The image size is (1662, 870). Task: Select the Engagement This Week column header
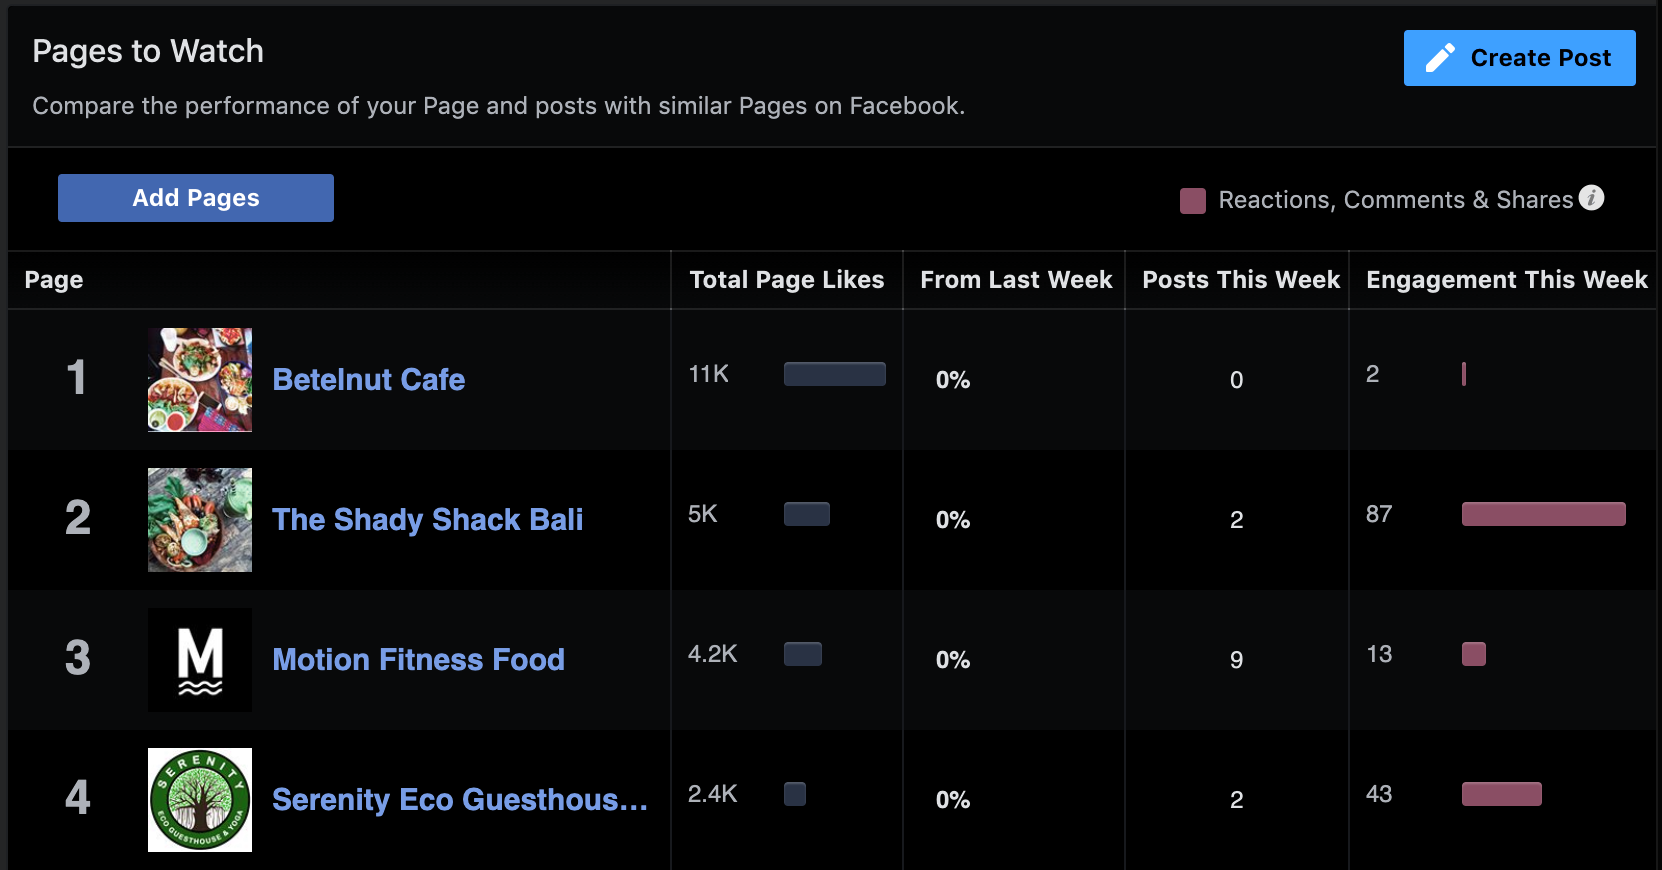[1506, 280]
